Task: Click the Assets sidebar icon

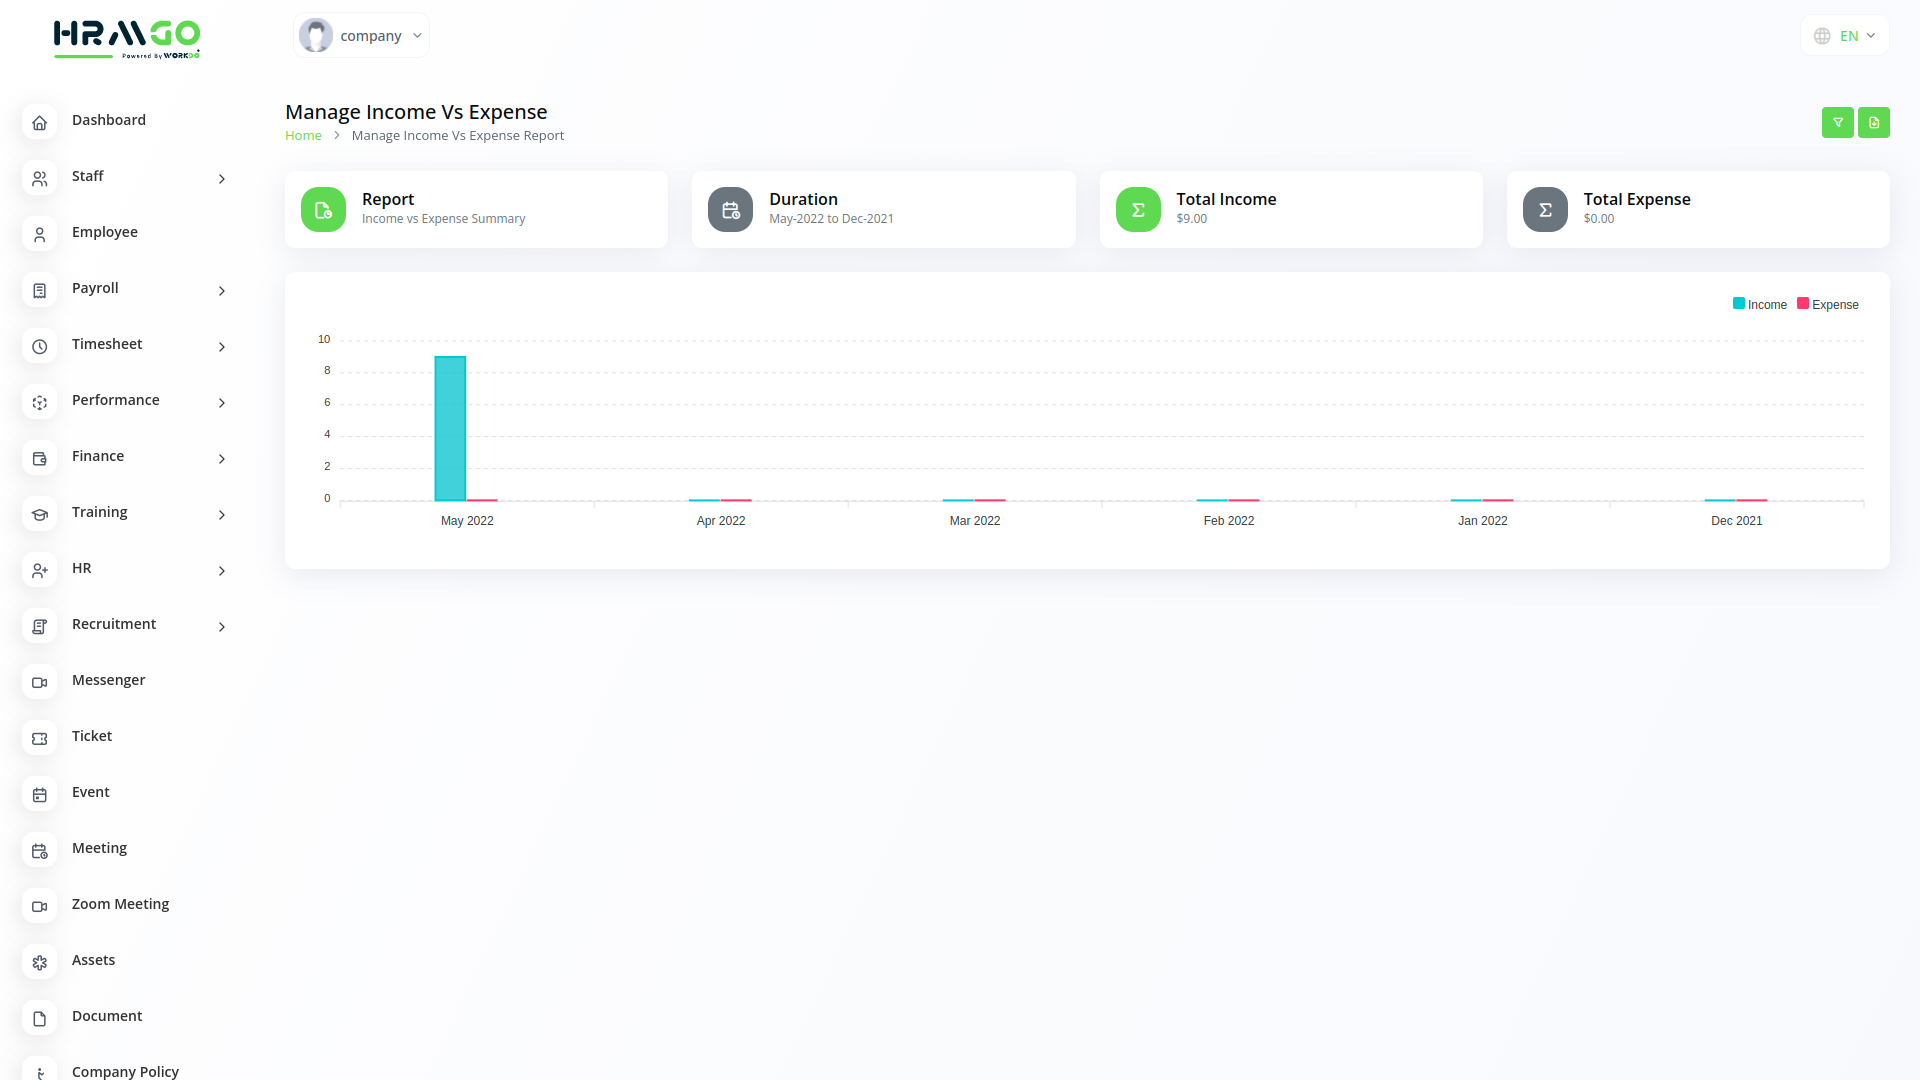Action: 39,962
